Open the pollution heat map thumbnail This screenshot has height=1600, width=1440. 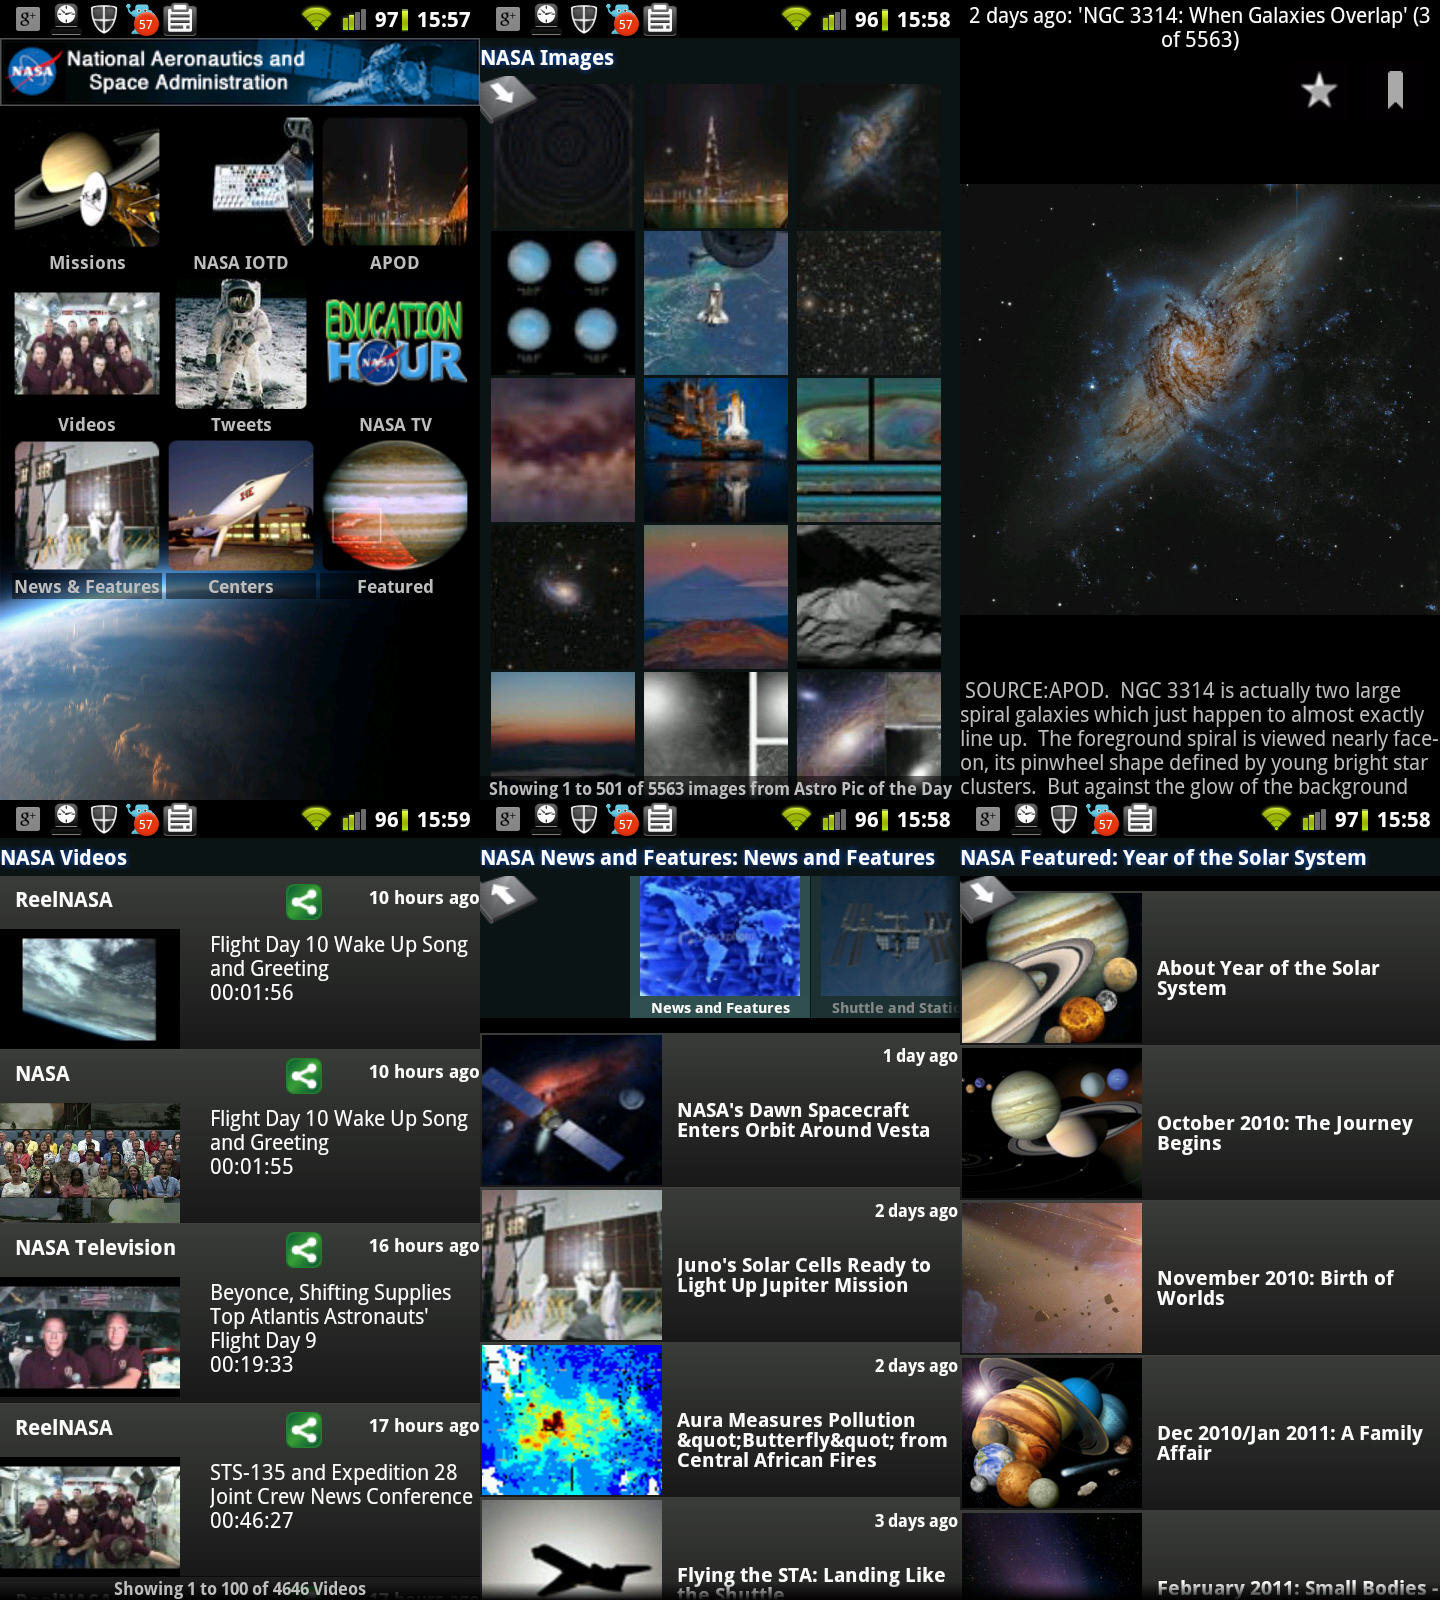(x=572, y=1420)
